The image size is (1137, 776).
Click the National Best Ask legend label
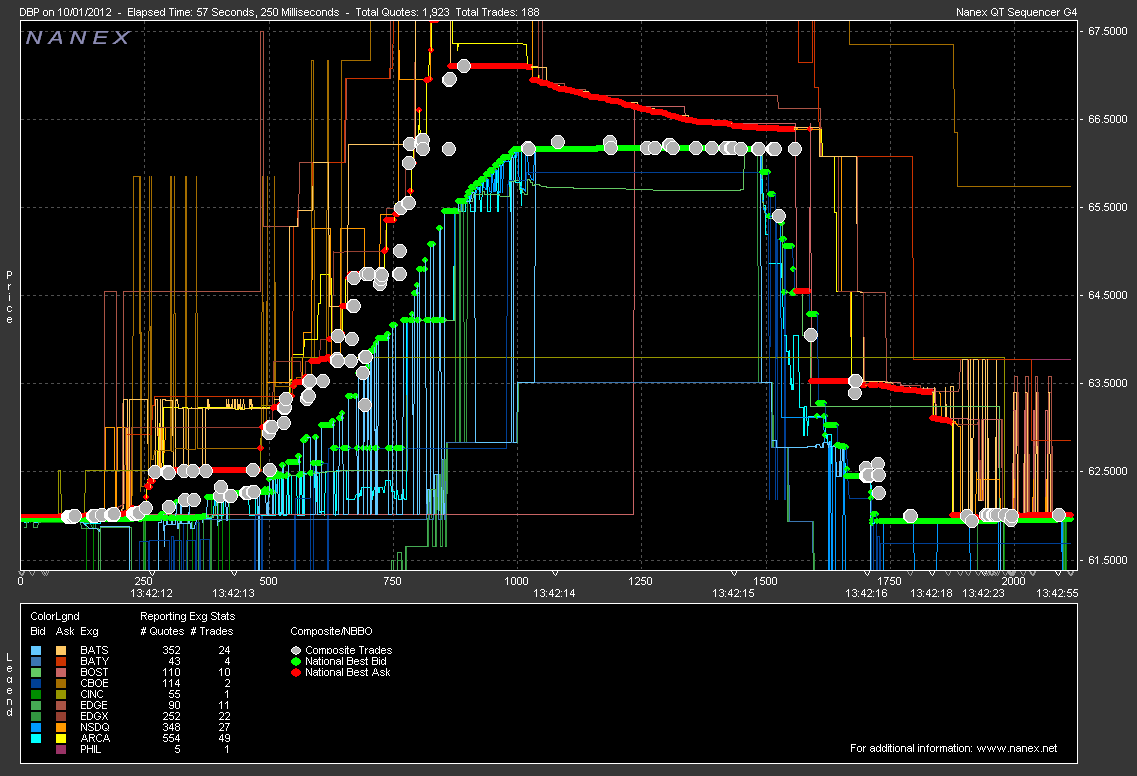[x=347, y=672]
